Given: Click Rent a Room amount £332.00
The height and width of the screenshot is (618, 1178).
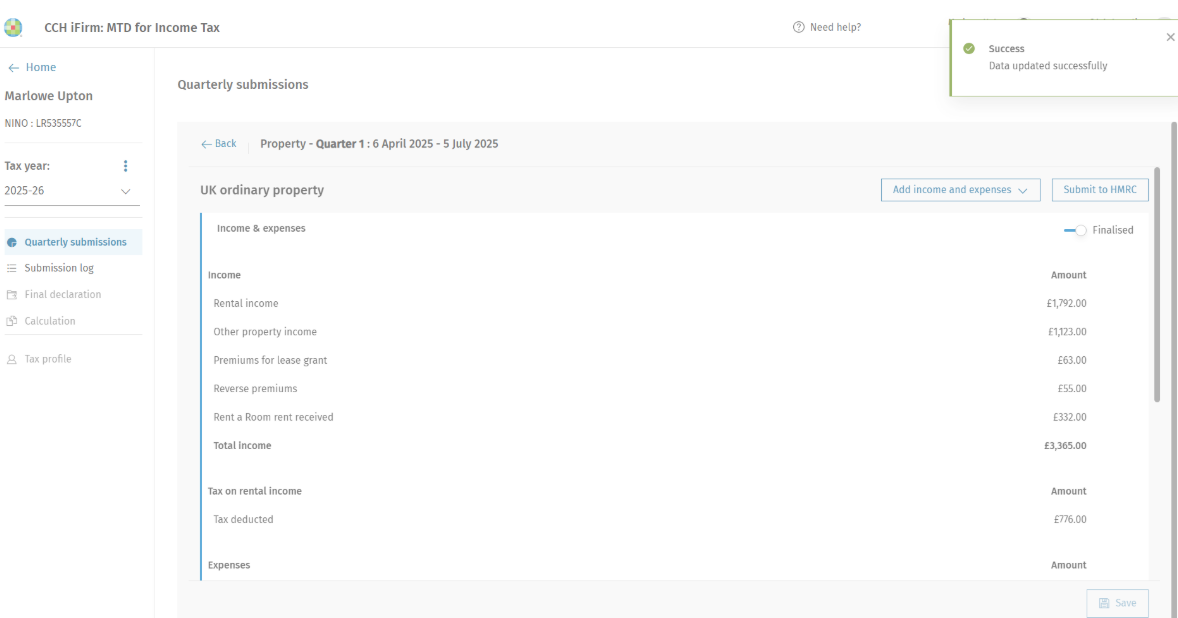Looking at the screenshot, I should pos(1070,418).
